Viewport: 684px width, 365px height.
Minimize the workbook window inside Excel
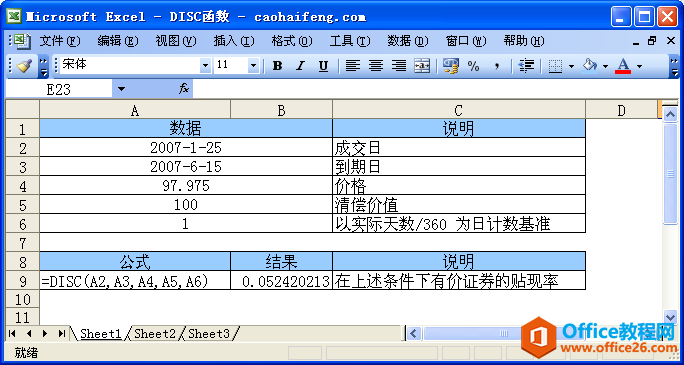pos(636,42)
